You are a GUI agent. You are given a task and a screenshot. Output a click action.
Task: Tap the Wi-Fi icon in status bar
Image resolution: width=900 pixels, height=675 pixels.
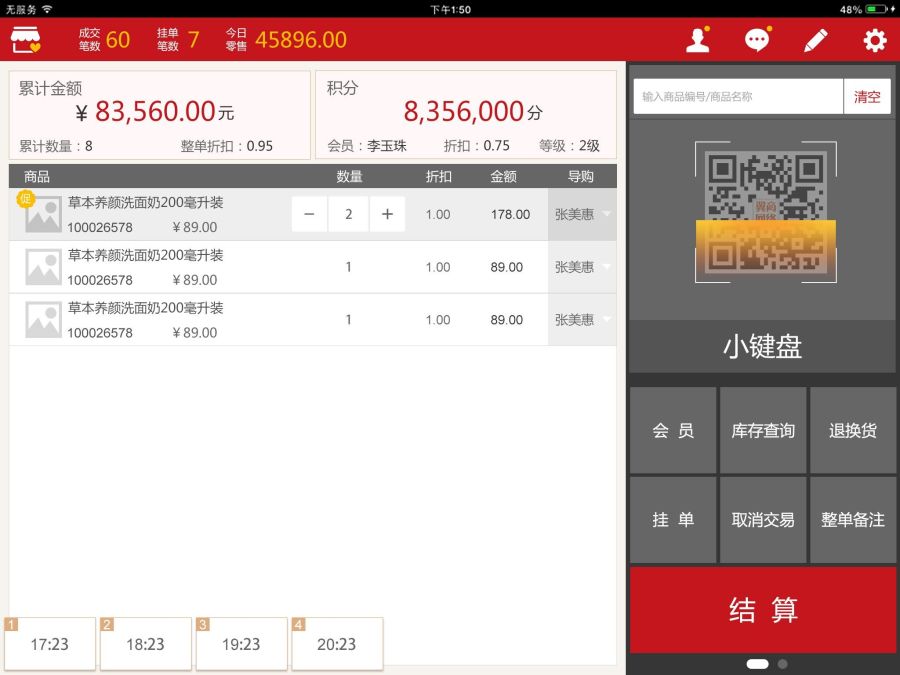[x=48, y=9]
